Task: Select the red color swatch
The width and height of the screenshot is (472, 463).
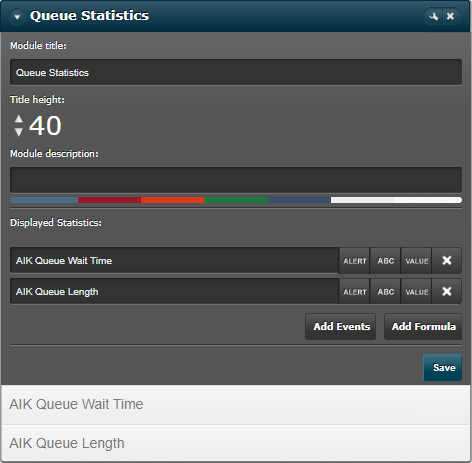Action: (109, 200)
